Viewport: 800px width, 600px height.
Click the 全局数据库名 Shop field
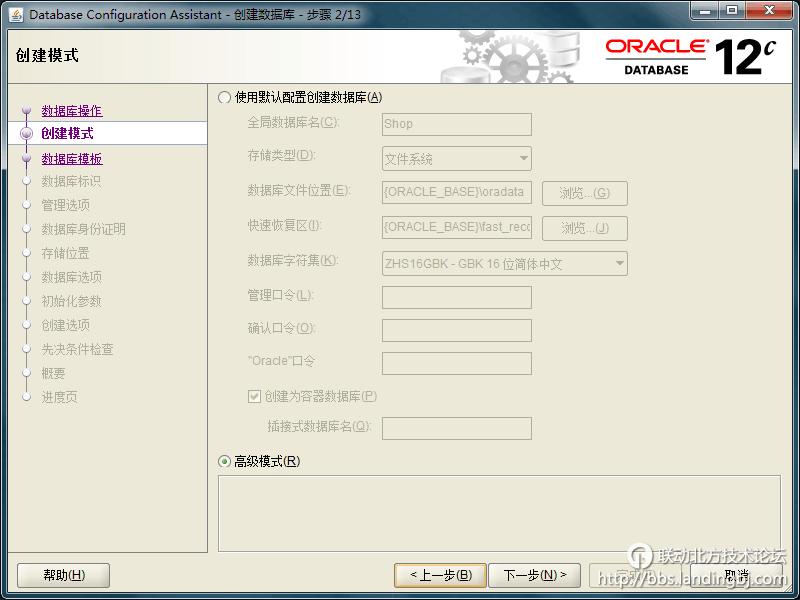click(x=457, y=124)
